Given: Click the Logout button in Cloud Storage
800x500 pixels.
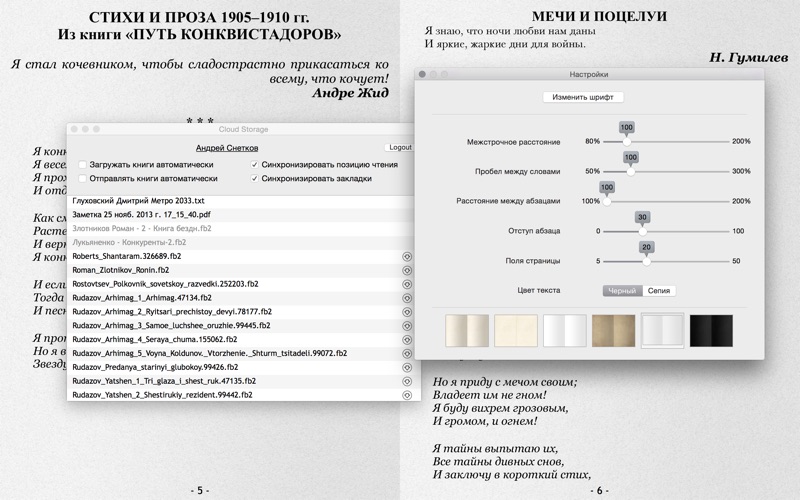Looking at the screenshot, I should [x=400, y=147].
